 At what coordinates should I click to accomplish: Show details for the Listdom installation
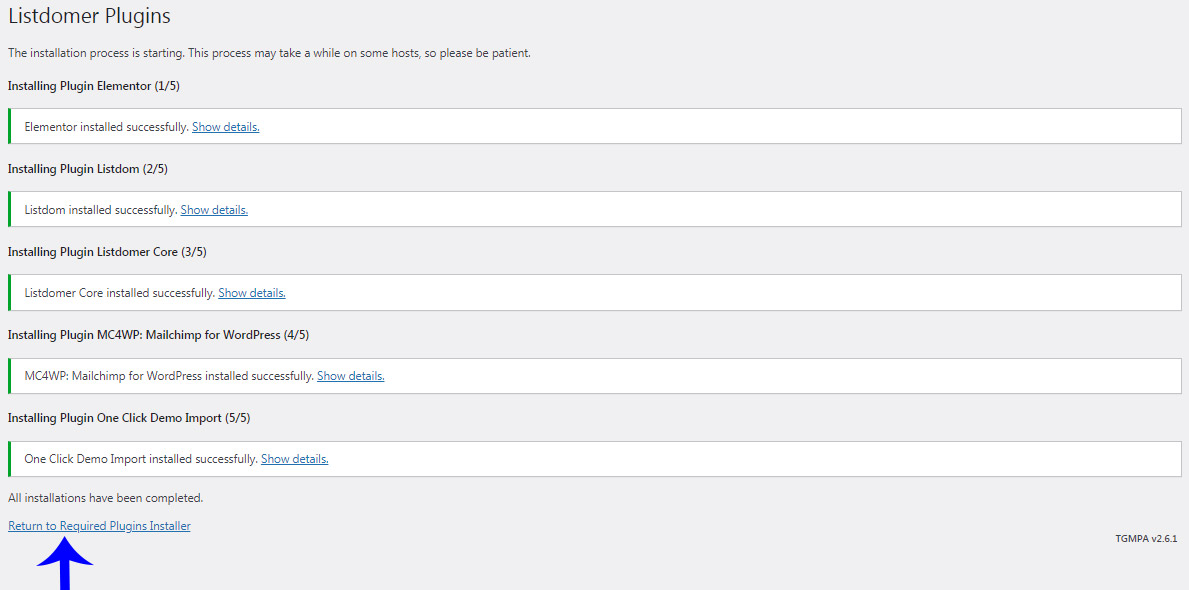pos(214,210)
